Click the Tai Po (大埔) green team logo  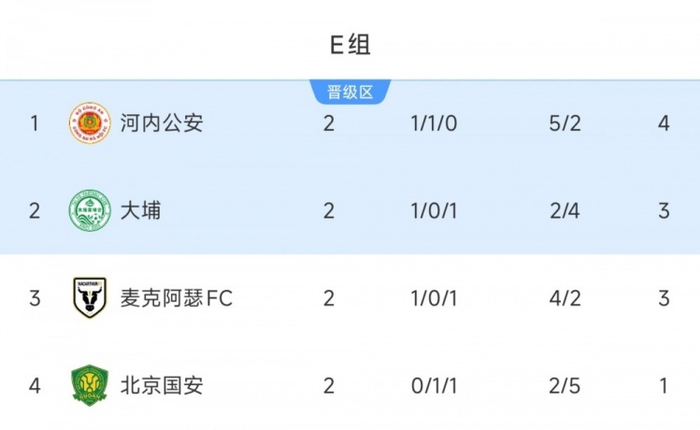tap(90, 211)
